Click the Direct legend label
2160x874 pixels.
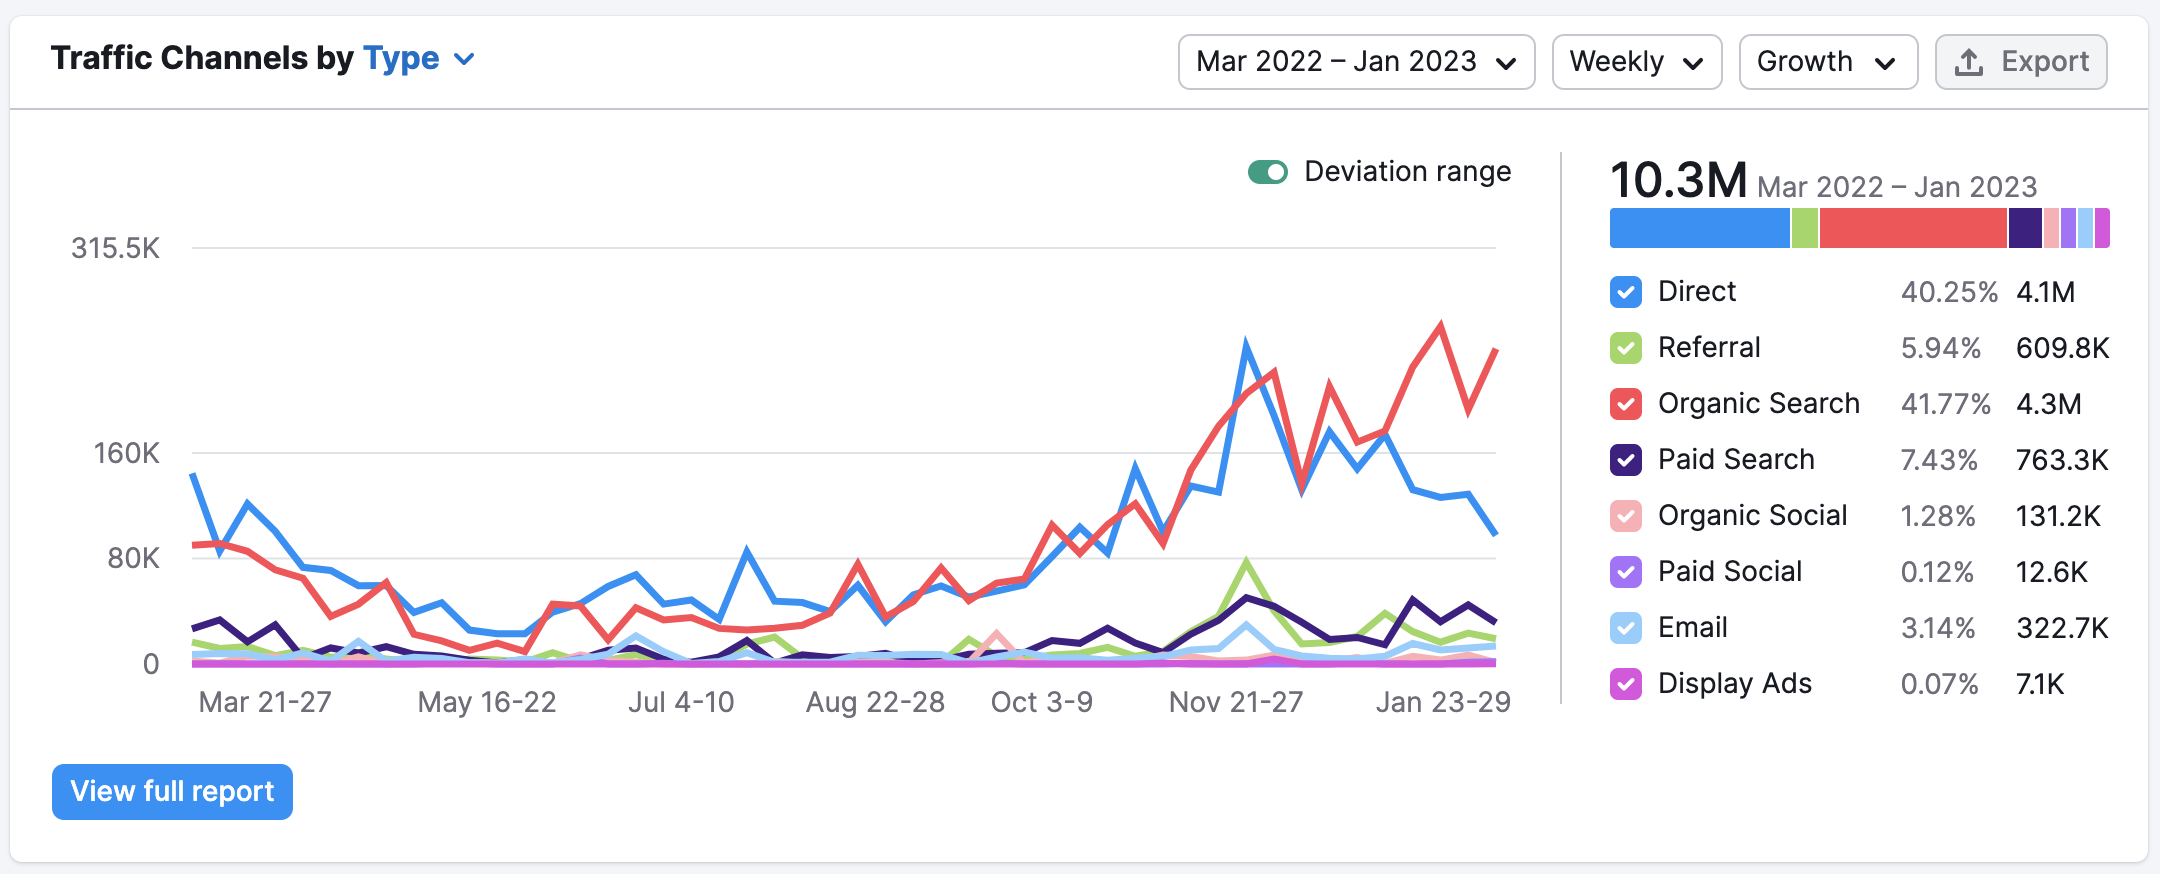(1697, 291)
